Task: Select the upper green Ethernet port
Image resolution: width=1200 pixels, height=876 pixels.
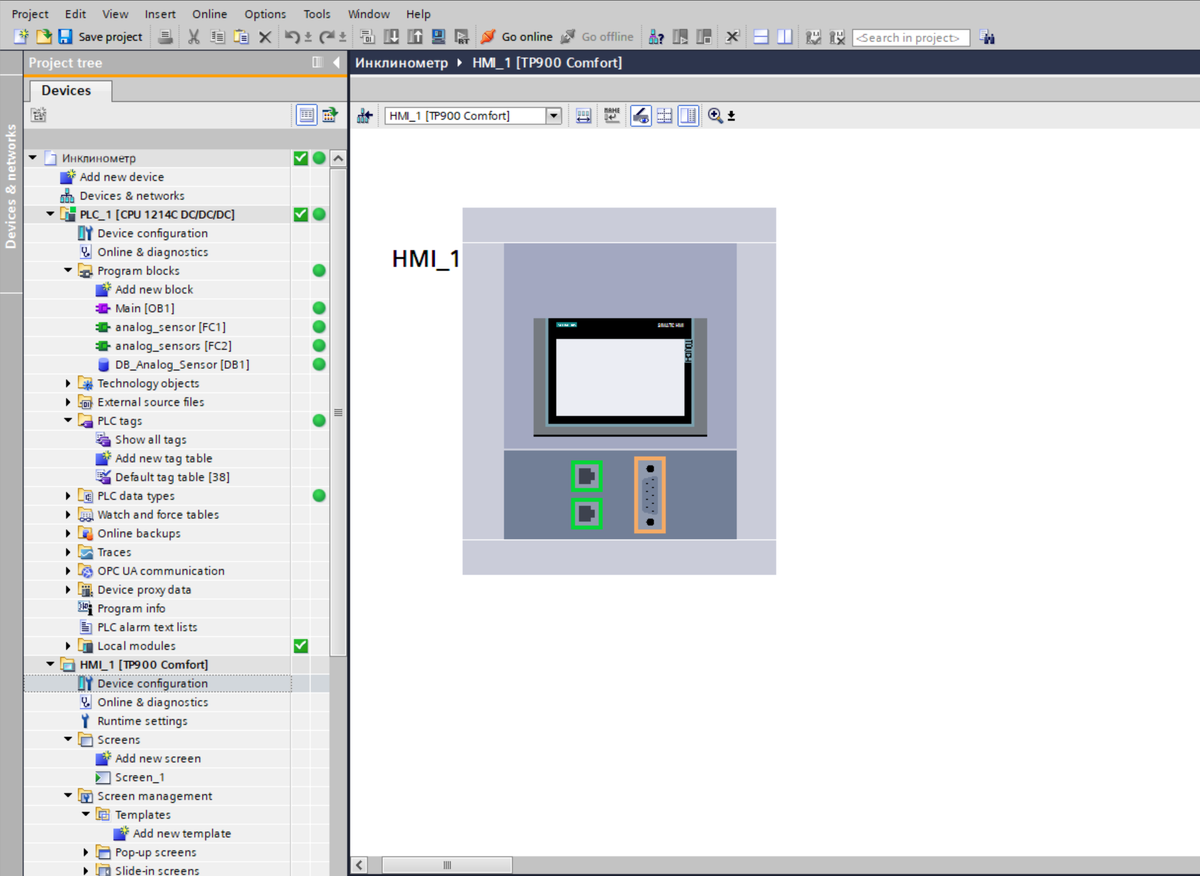Action: click(586, 476)
